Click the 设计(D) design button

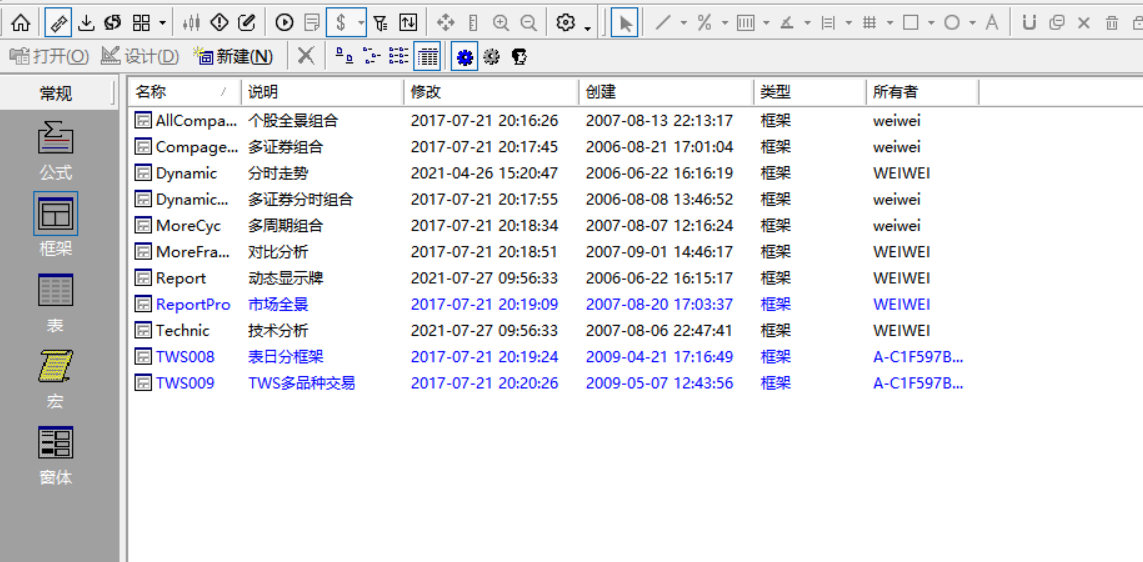tap(139, 56)
